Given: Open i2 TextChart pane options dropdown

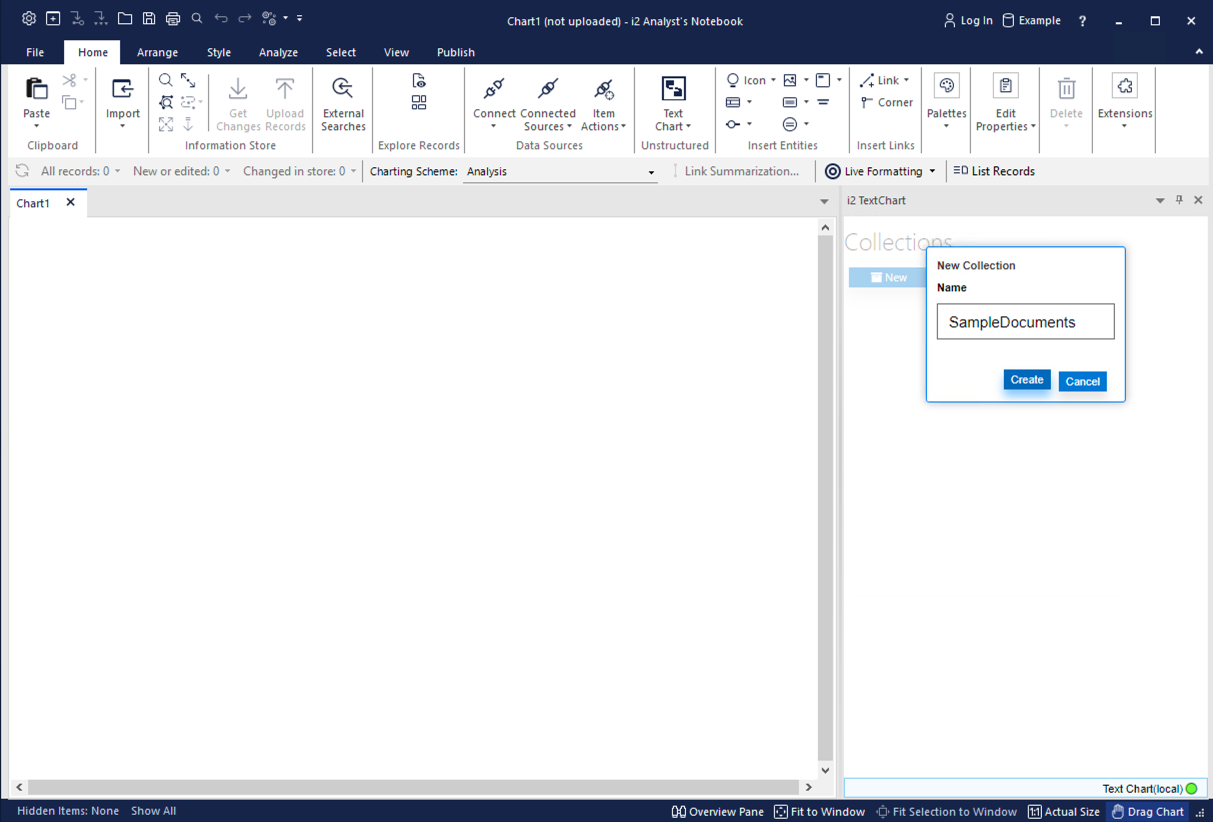Looking at the screenshot, I should (1160, 201).
